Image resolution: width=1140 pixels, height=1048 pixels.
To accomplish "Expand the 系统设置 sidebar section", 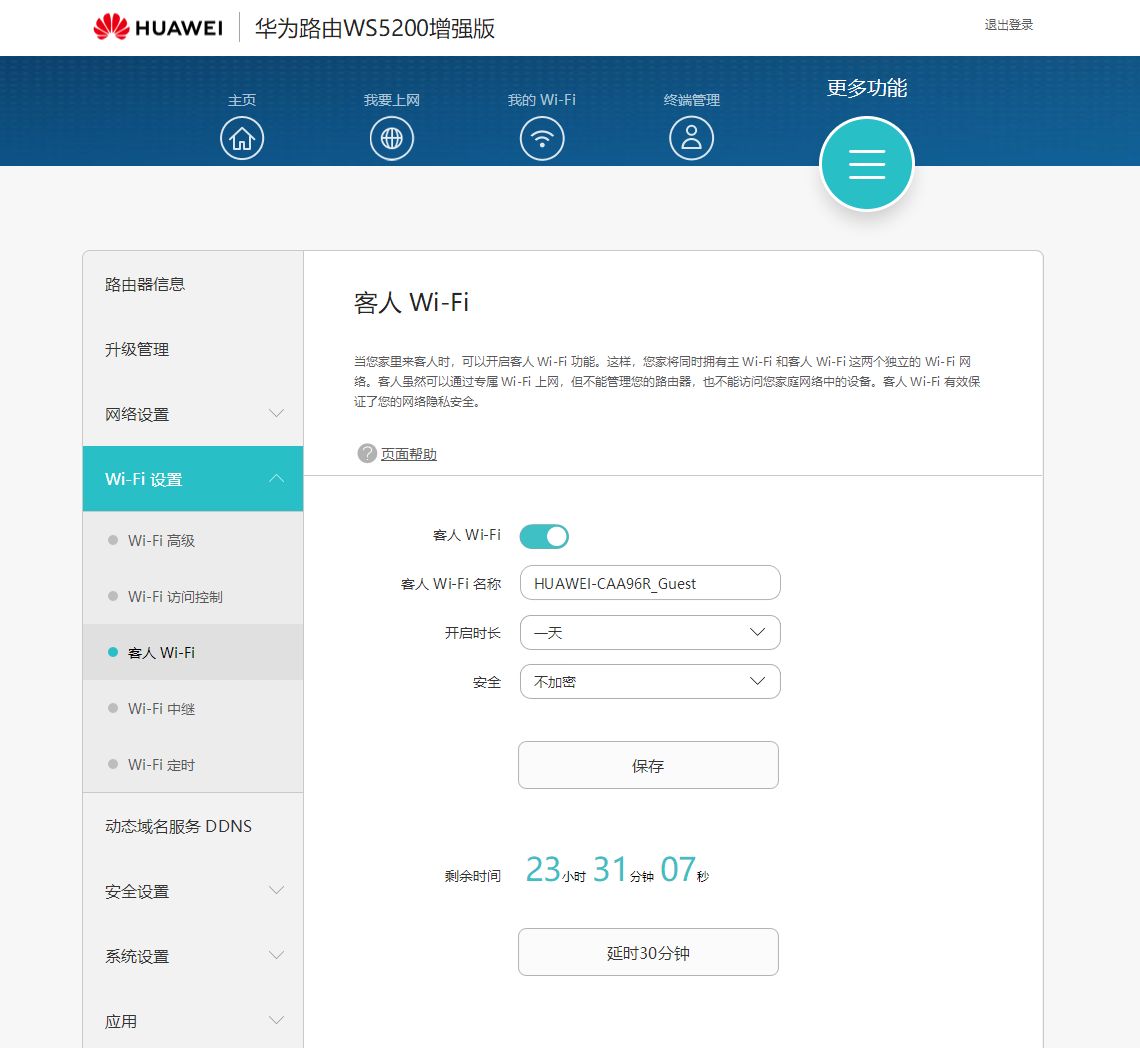I will point(193,956).
